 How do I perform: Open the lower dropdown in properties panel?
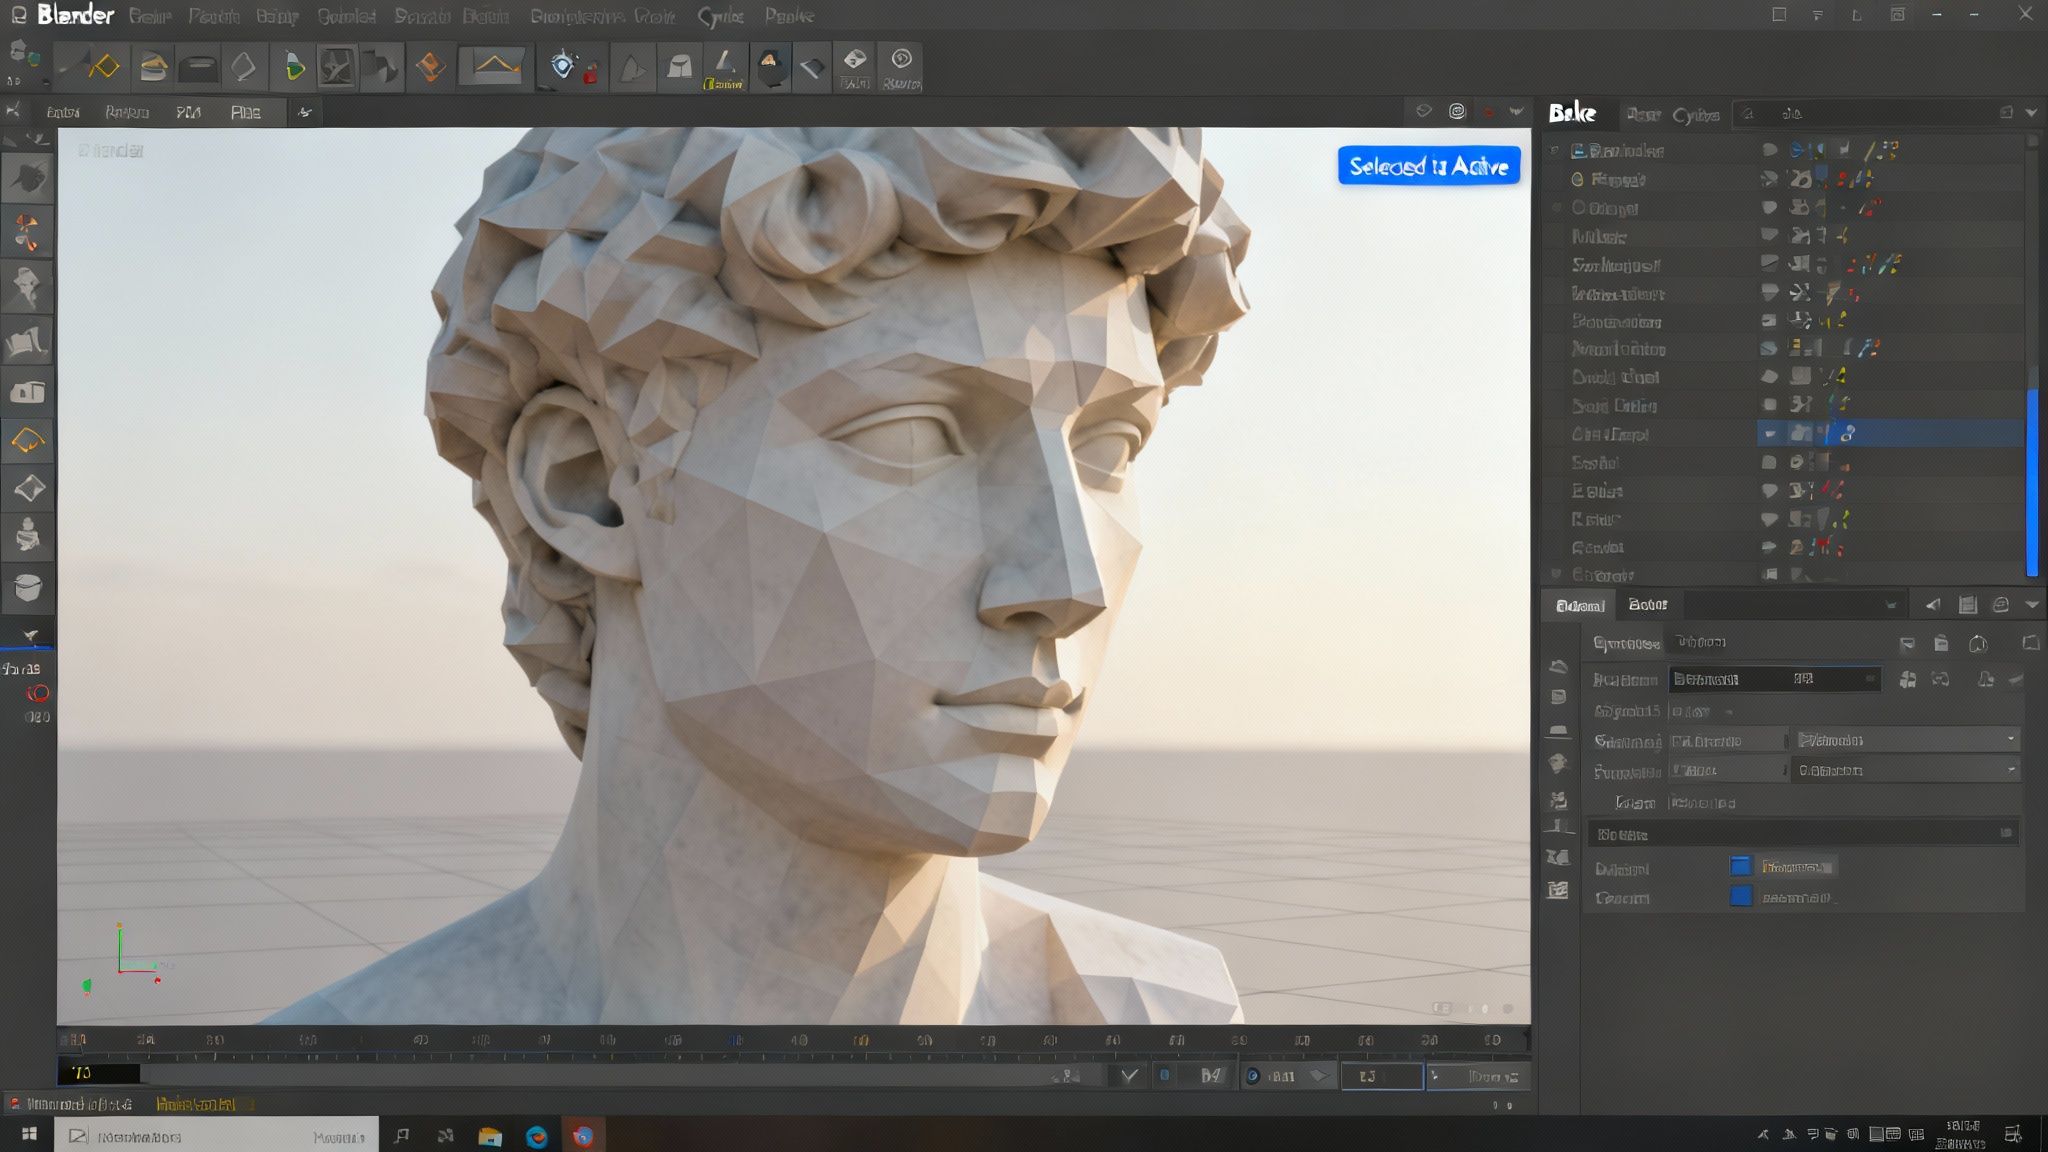[x=1907, y=770]
